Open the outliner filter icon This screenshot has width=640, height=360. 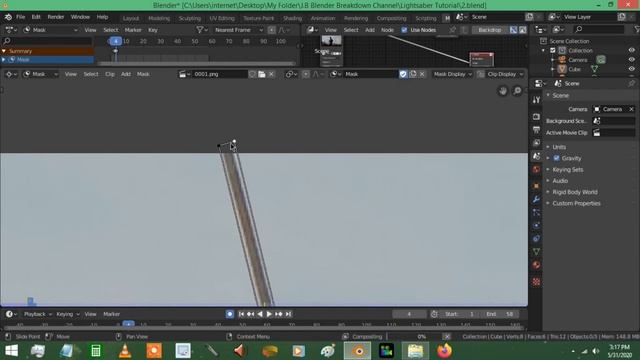pos(637,29)
